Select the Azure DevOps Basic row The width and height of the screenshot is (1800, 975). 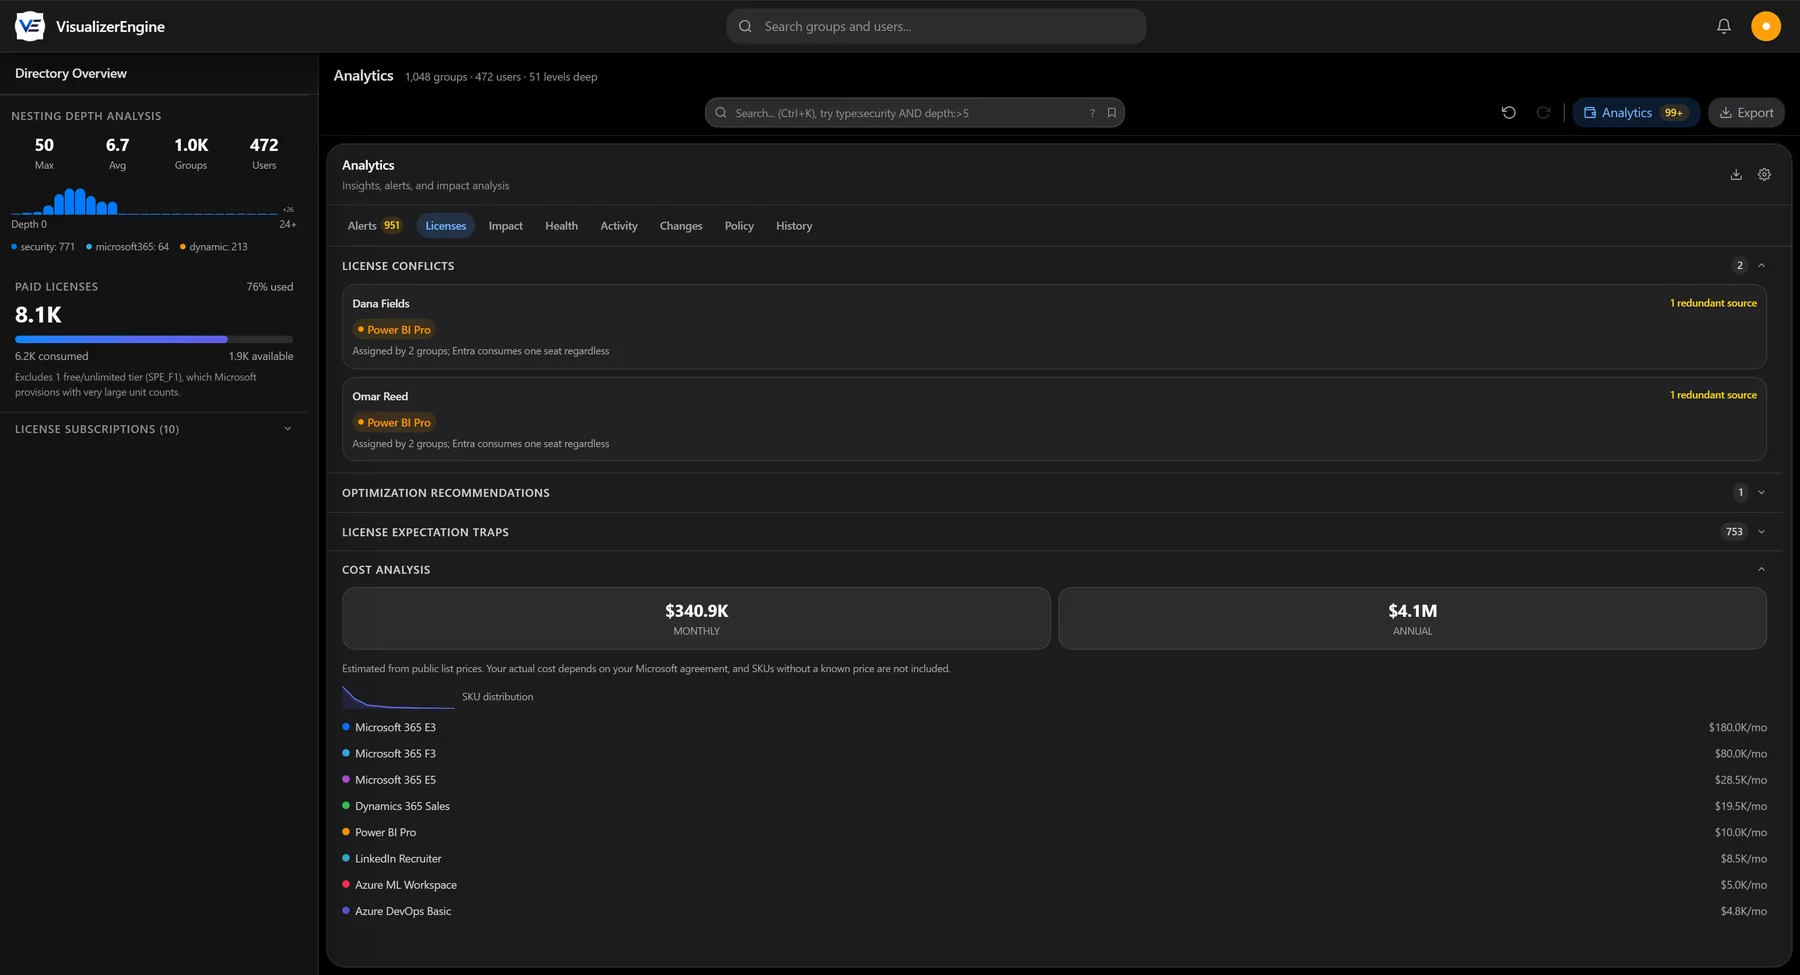[1054, 911]
